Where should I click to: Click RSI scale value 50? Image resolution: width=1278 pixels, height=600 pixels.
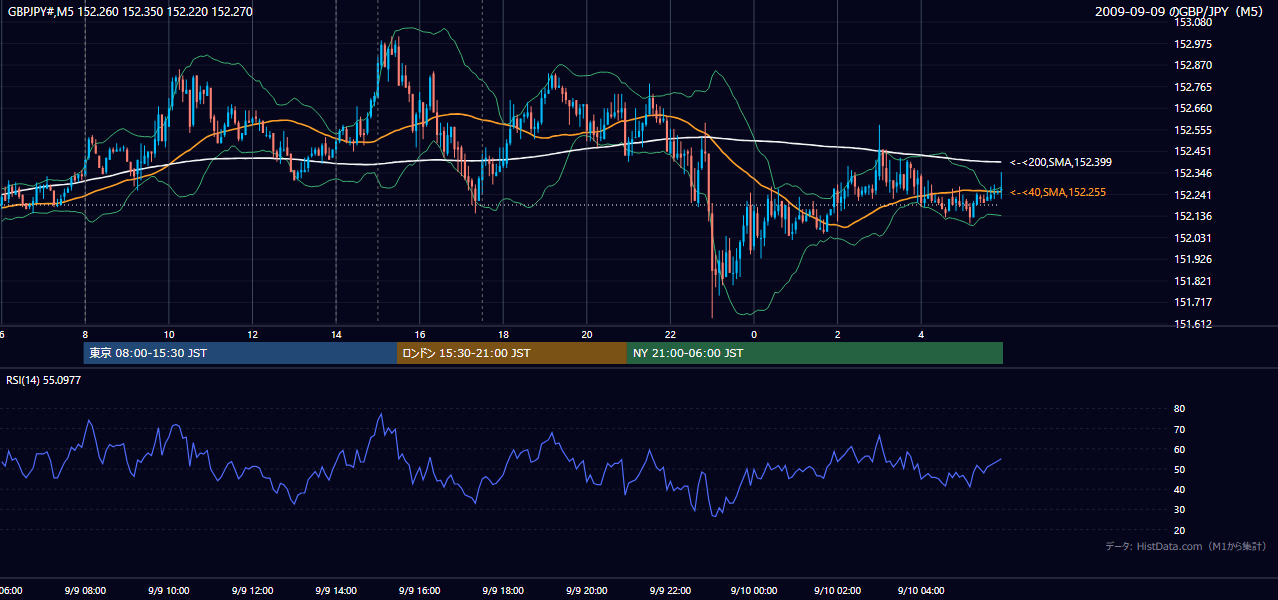[1179, 469]
